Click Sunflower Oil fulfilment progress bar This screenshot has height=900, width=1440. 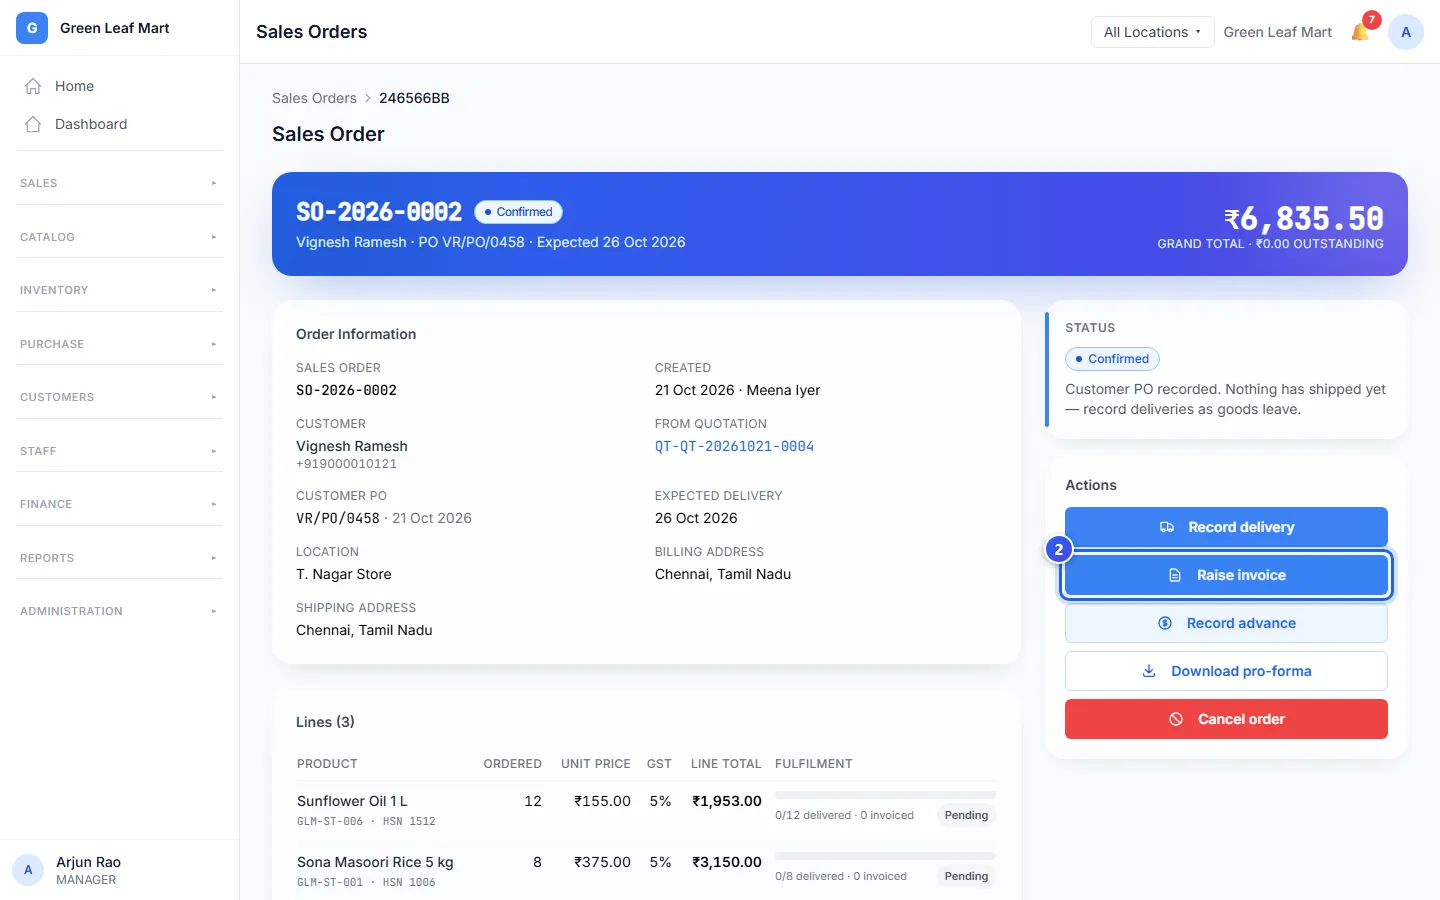coord(885,795)
